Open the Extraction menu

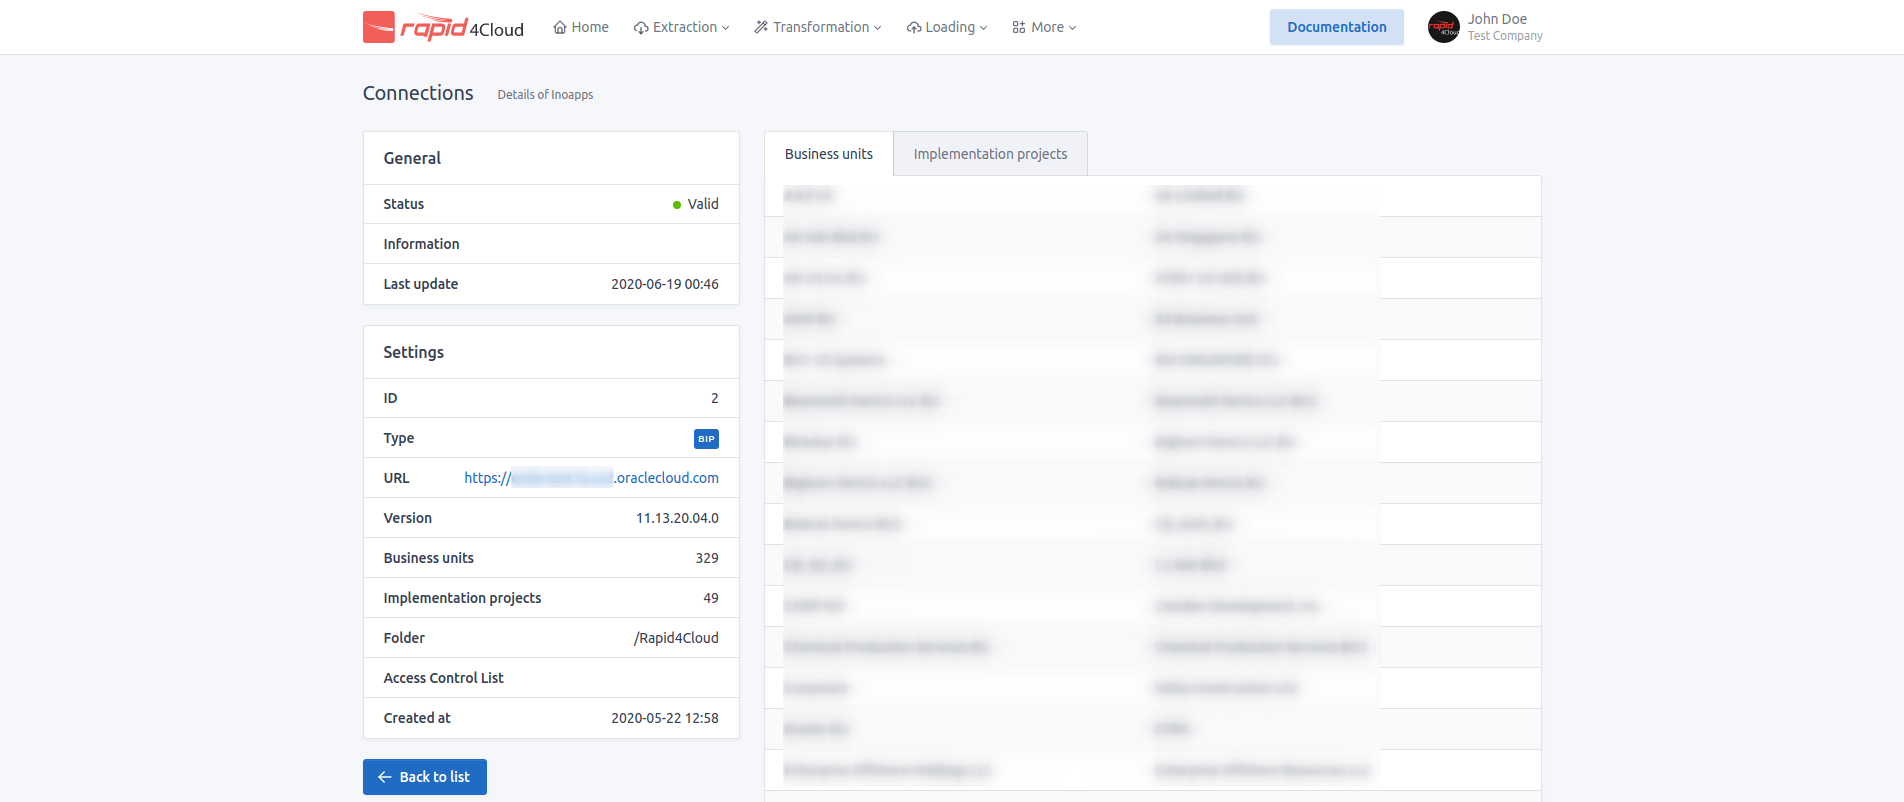pos(681,27)
